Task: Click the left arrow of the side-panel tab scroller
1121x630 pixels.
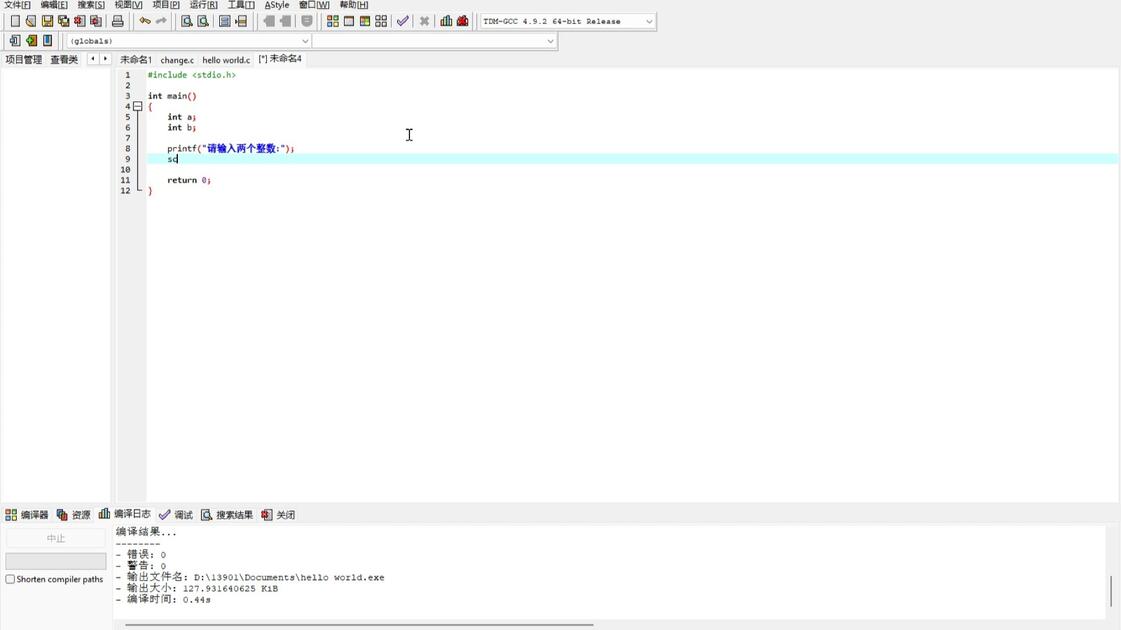Action: (93, 59)
